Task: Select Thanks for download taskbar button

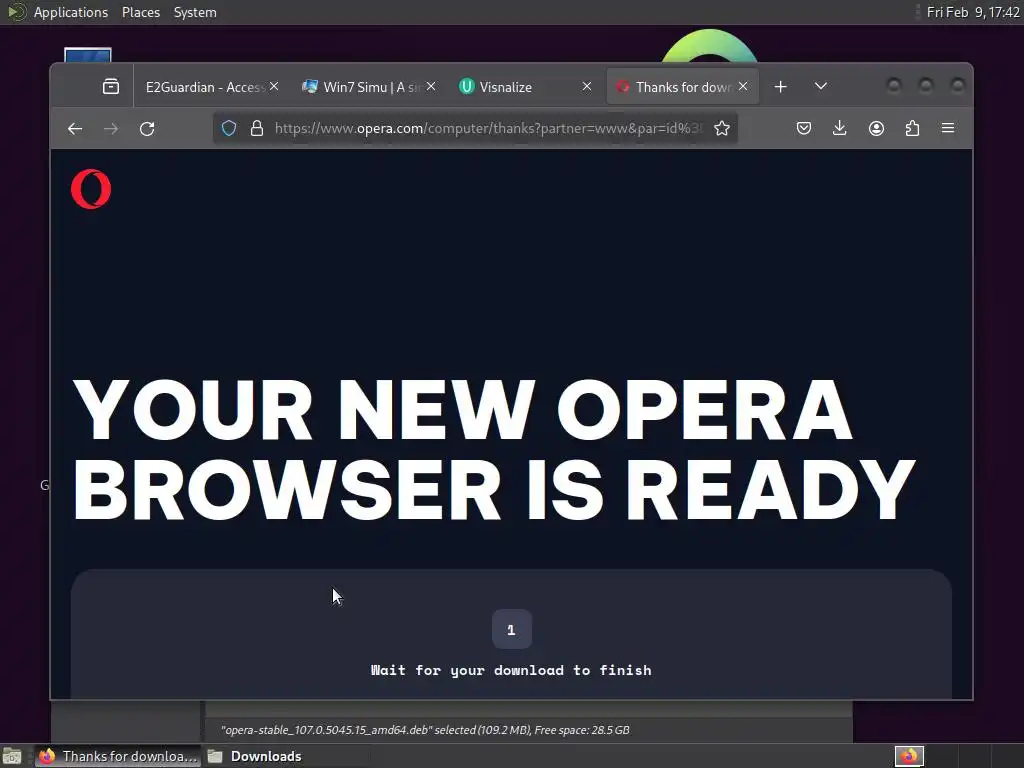Action: click(118, 756)
